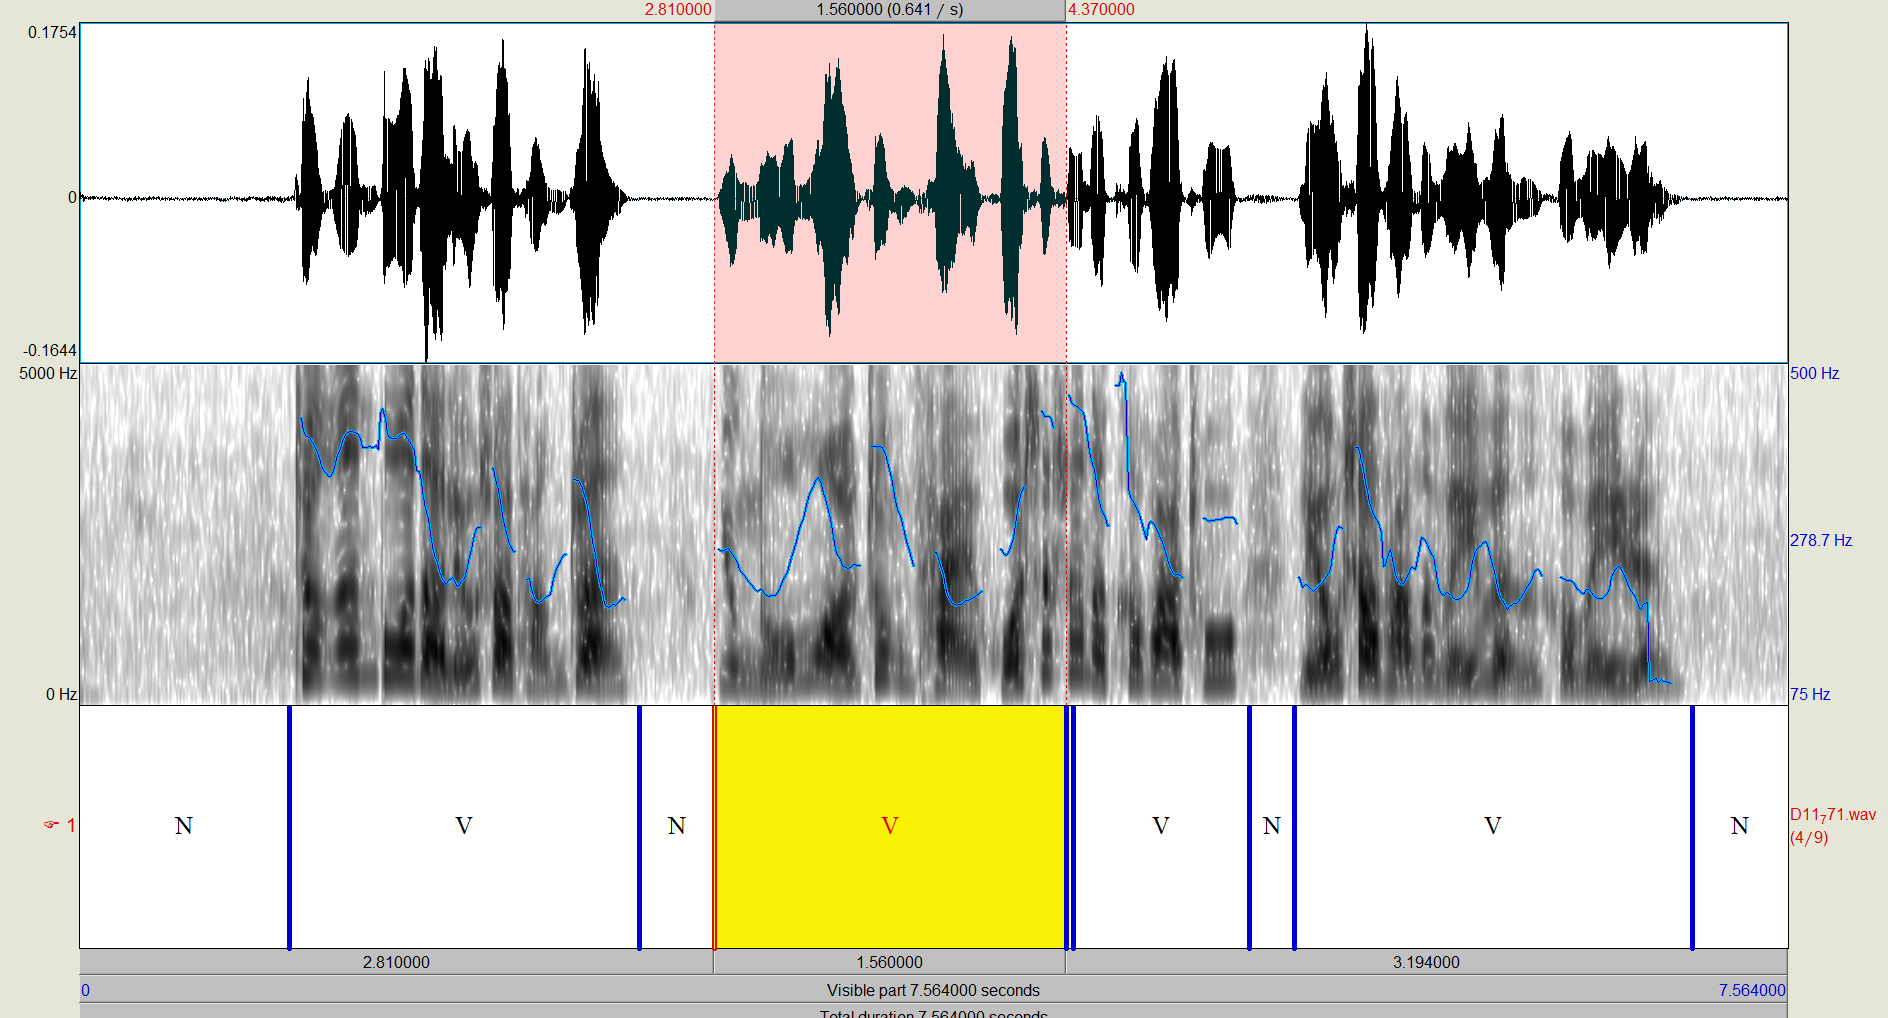The image size is (1888, 1018).
Task: Click the 0.1754 amplitude maximum label
Action: pyautogui.click(x=52, y=32)
